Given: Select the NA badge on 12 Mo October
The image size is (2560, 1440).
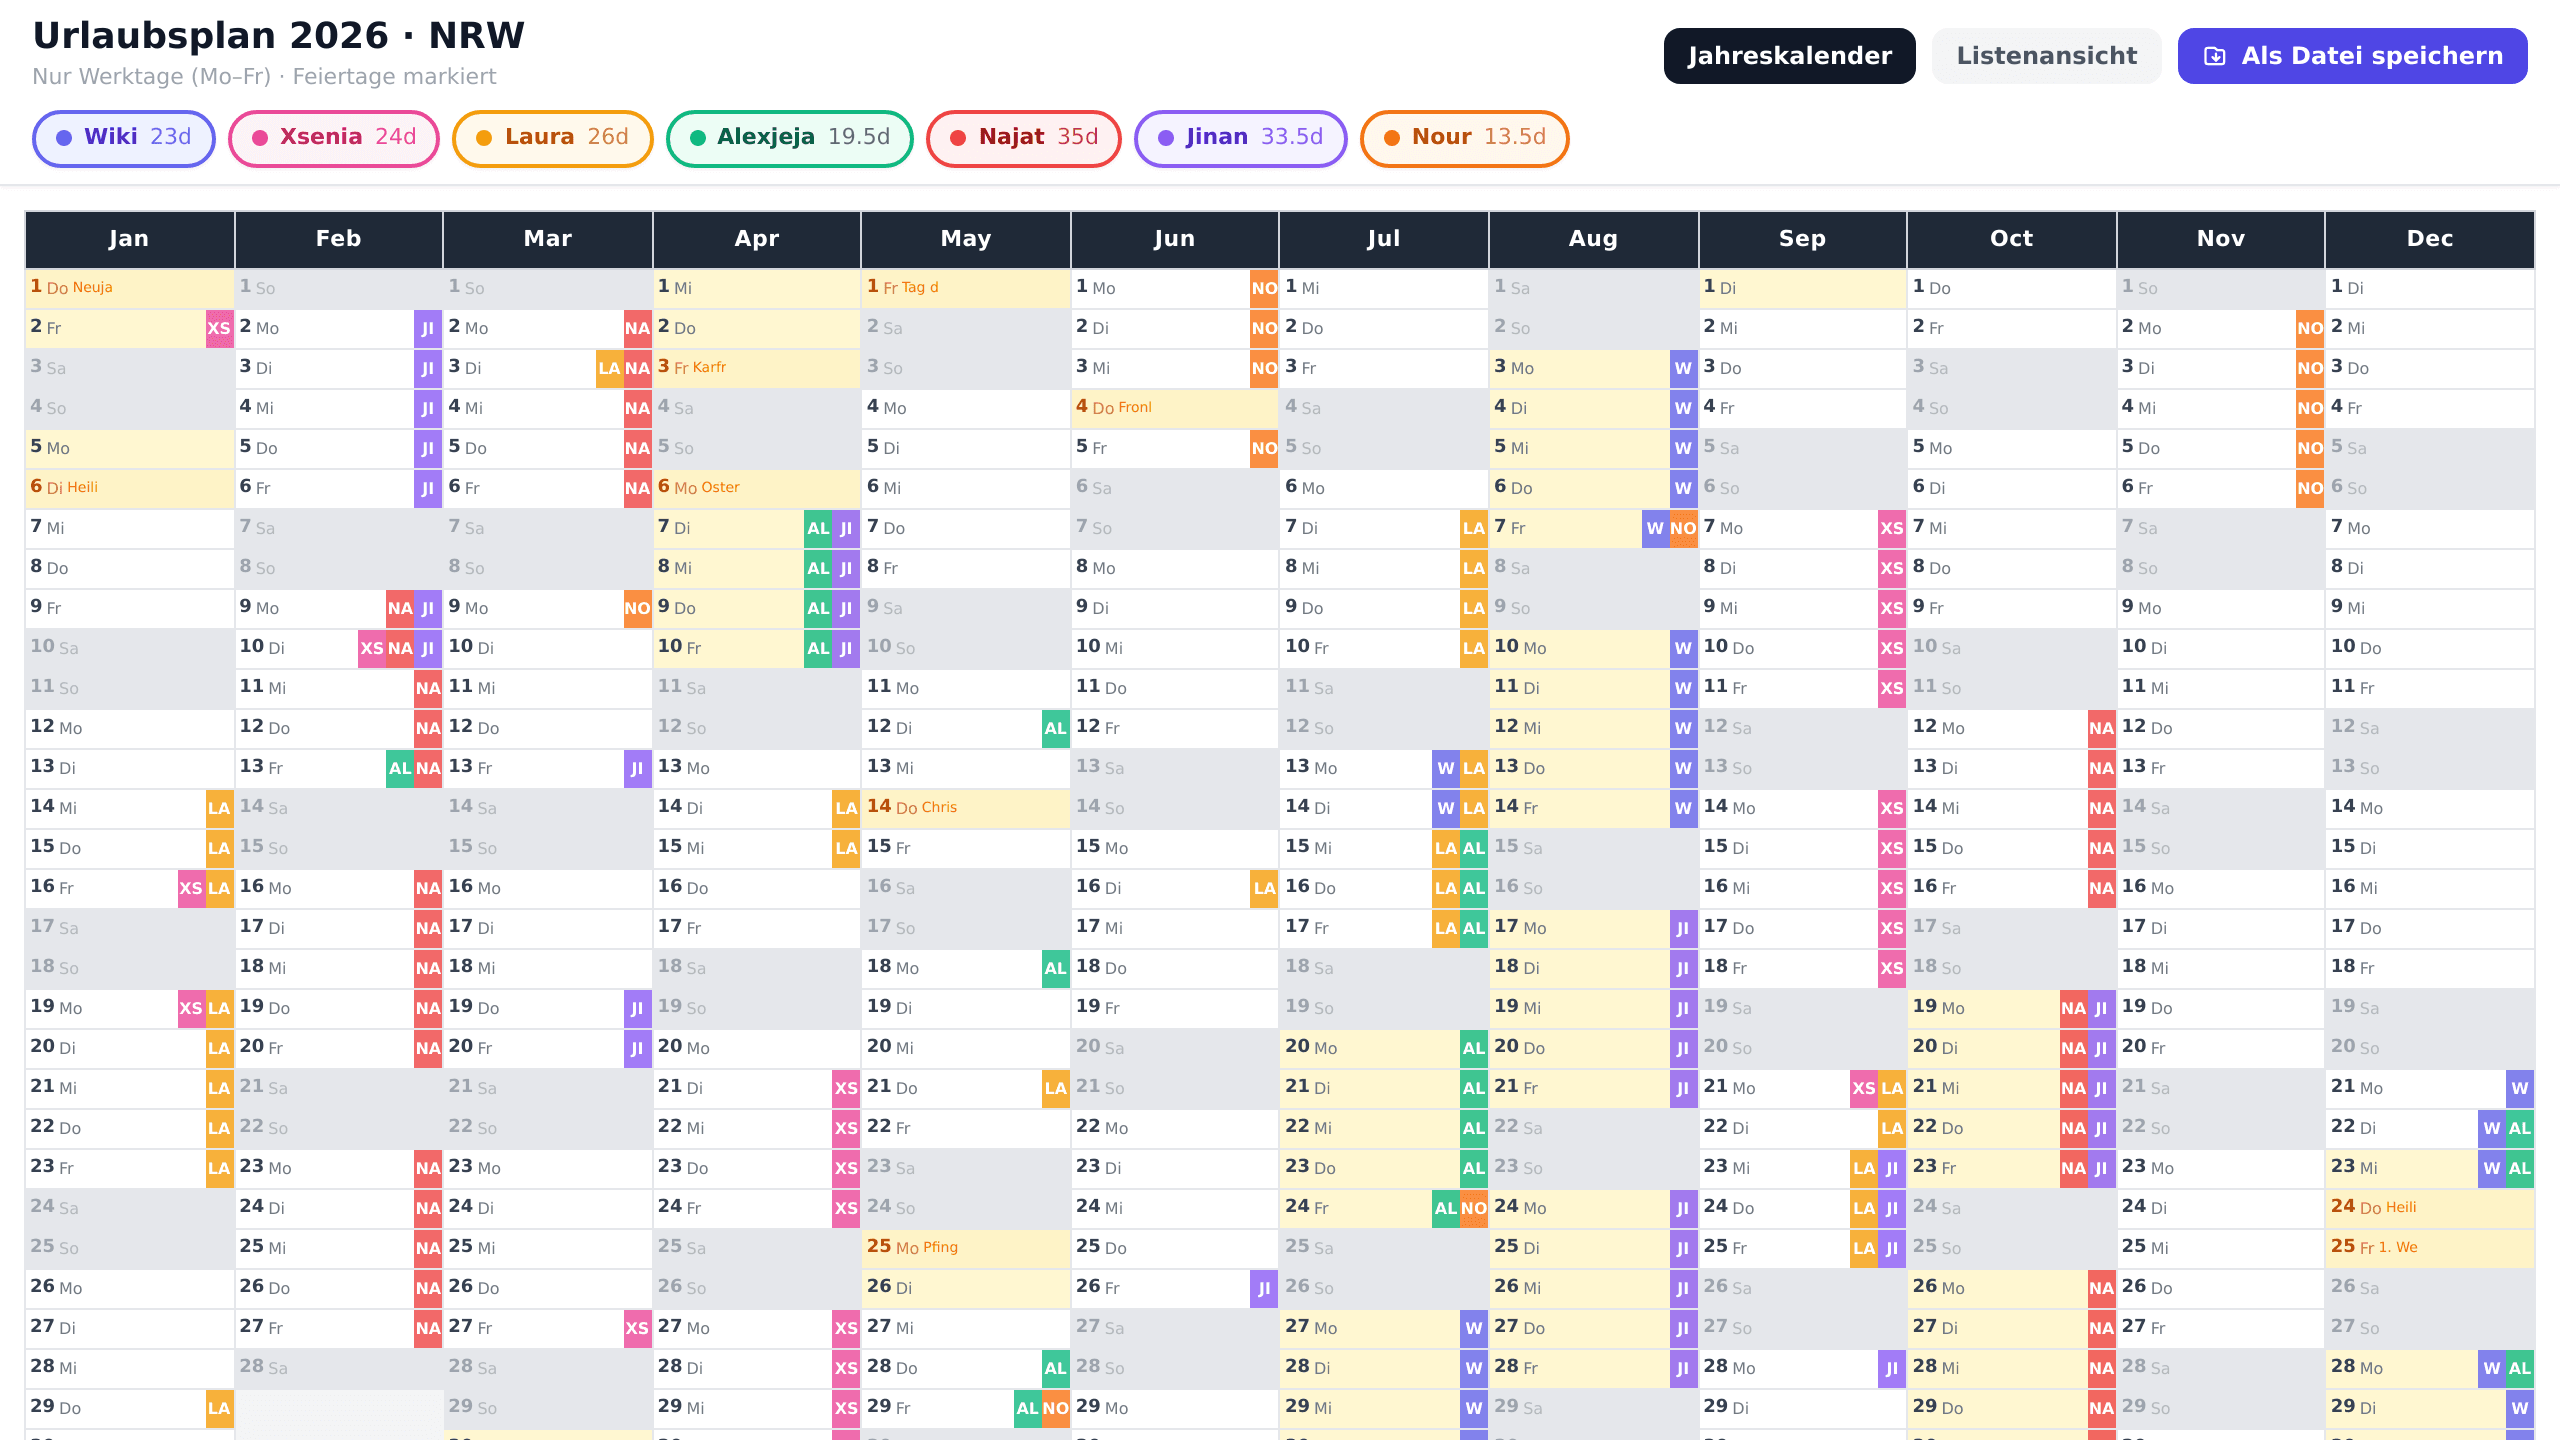Looking at the screenshot, I should 2101,728.
